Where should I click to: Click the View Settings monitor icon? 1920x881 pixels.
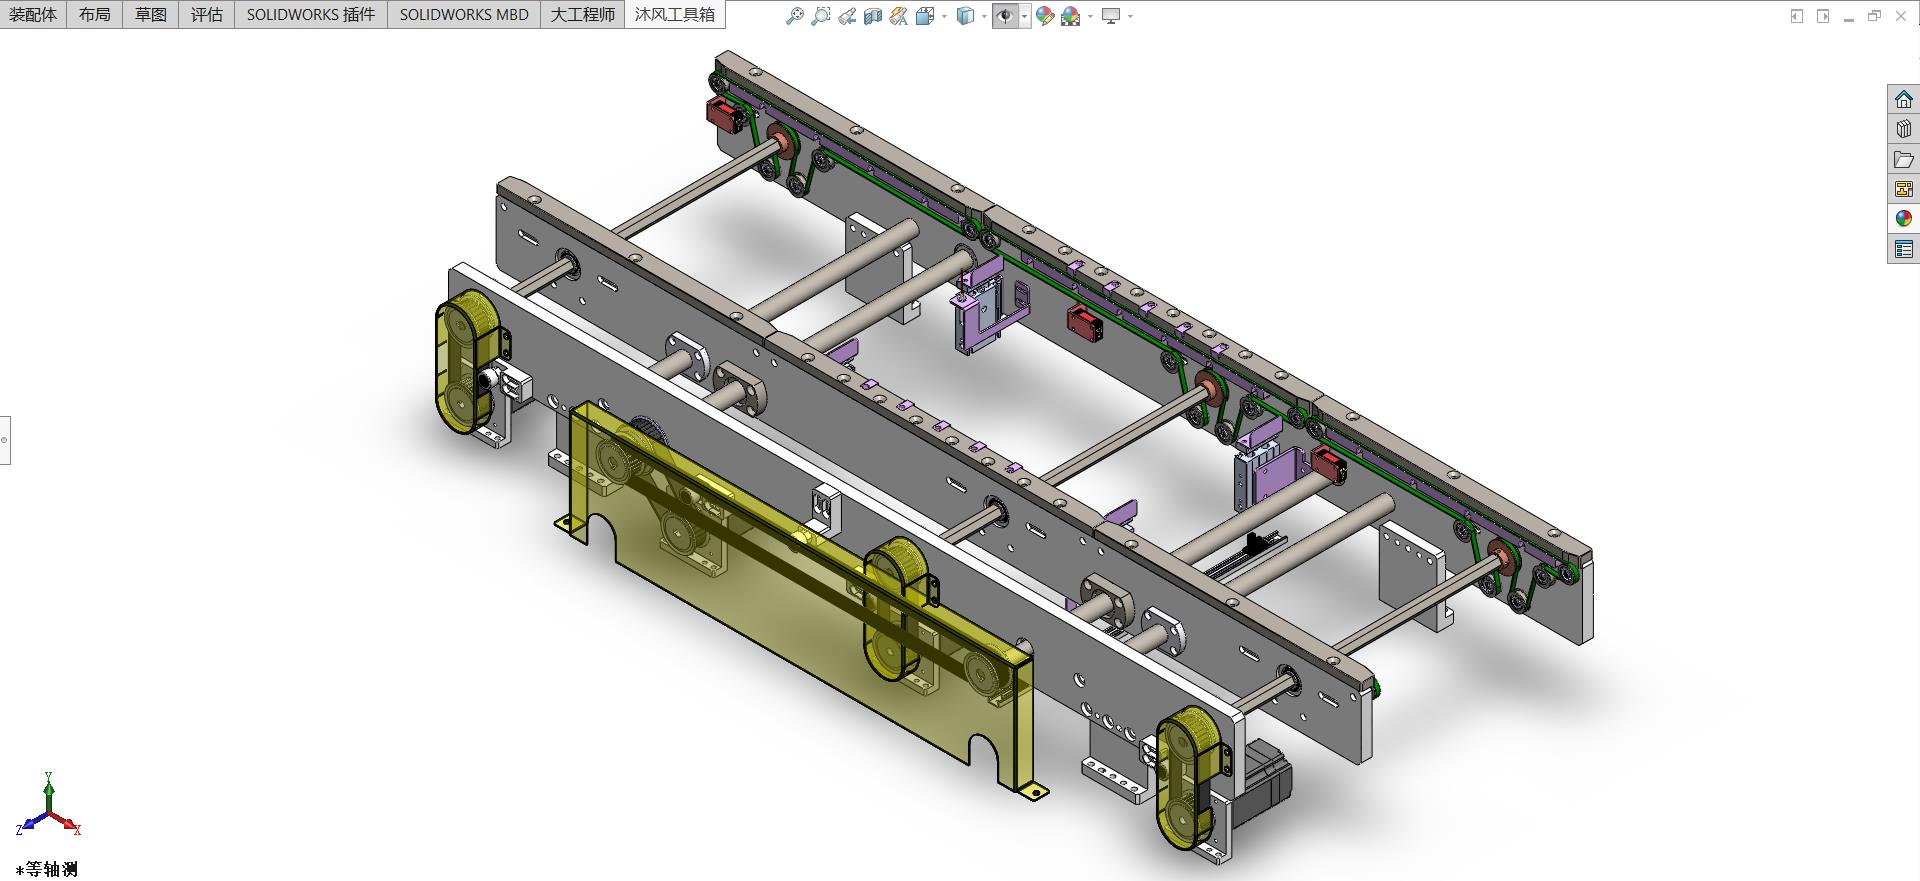1111,16
